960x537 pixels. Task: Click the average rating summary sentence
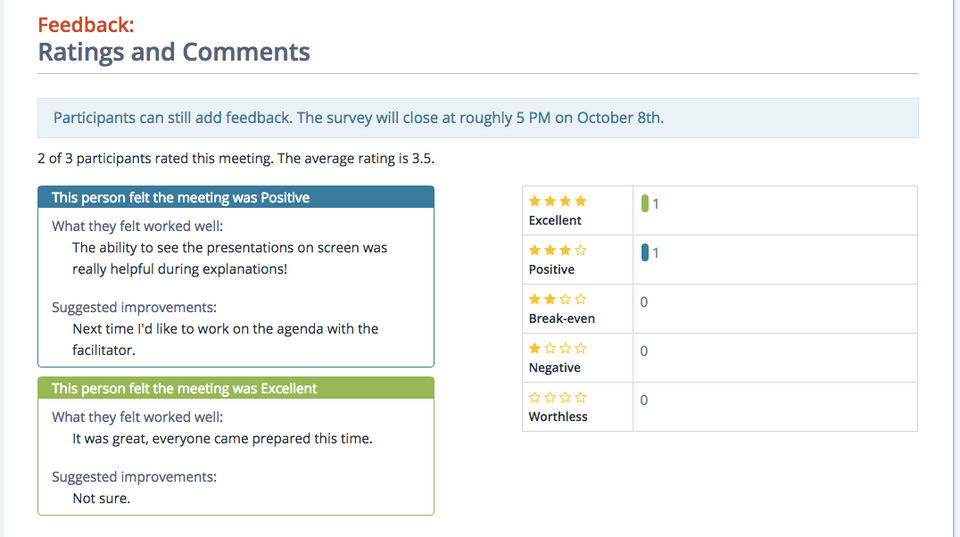coord(236,158)
